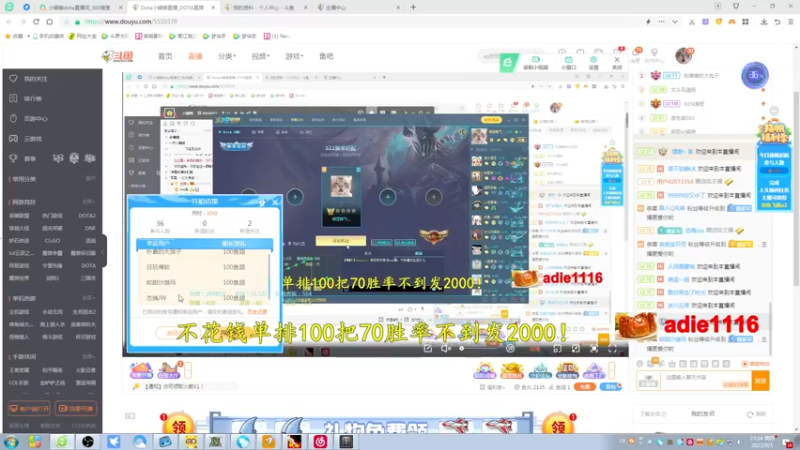The image size is (800, 450).
Task: Click the 我要开播 button in sidebar
Action: coord(76,409)
